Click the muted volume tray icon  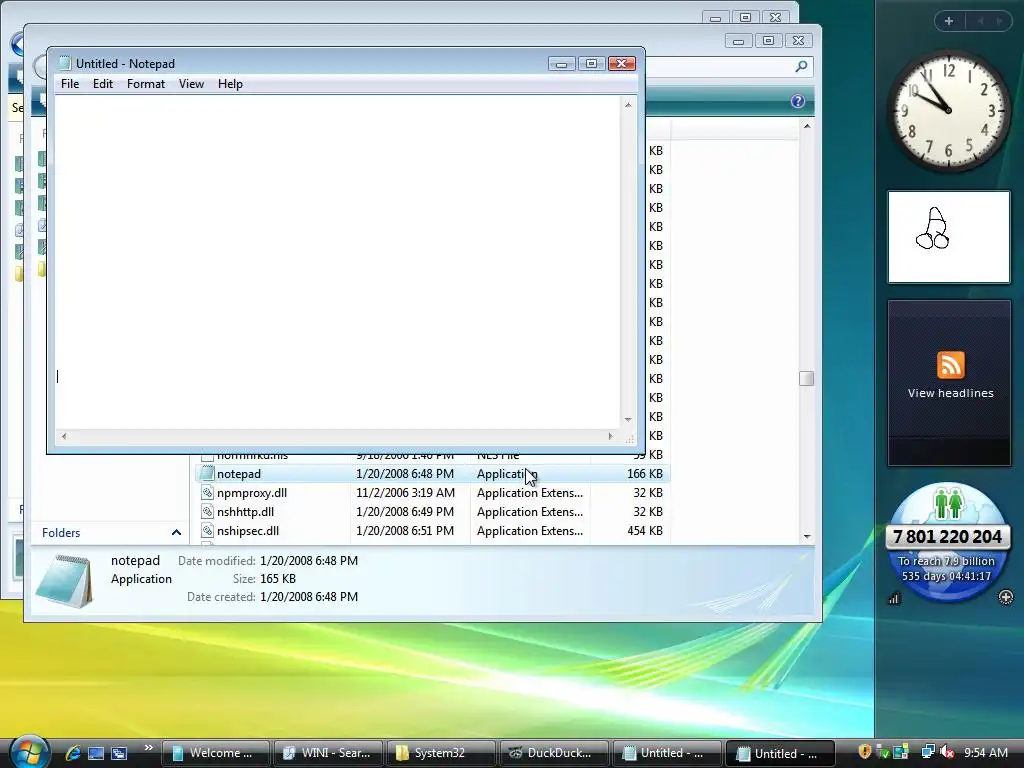tap(947, 752)
